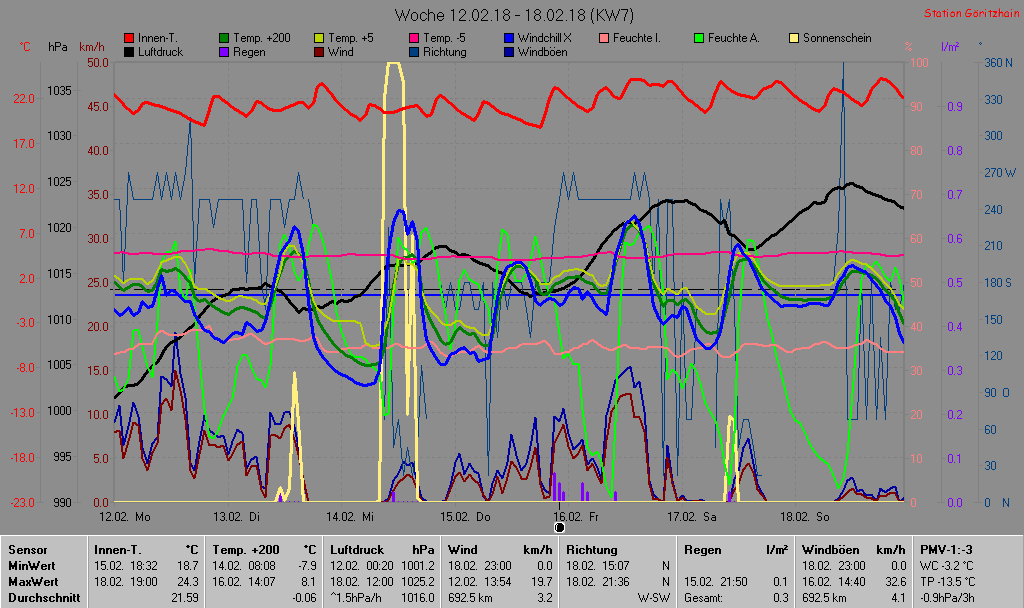Click the olive Temp. +5 legend swatch

pos(319,38)
